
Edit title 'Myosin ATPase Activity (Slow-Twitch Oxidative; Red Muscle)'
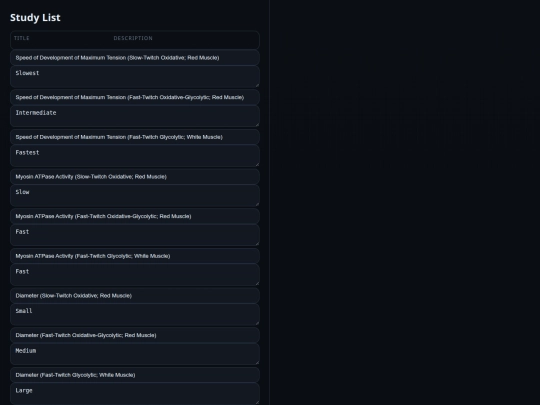tap(135, 176)
